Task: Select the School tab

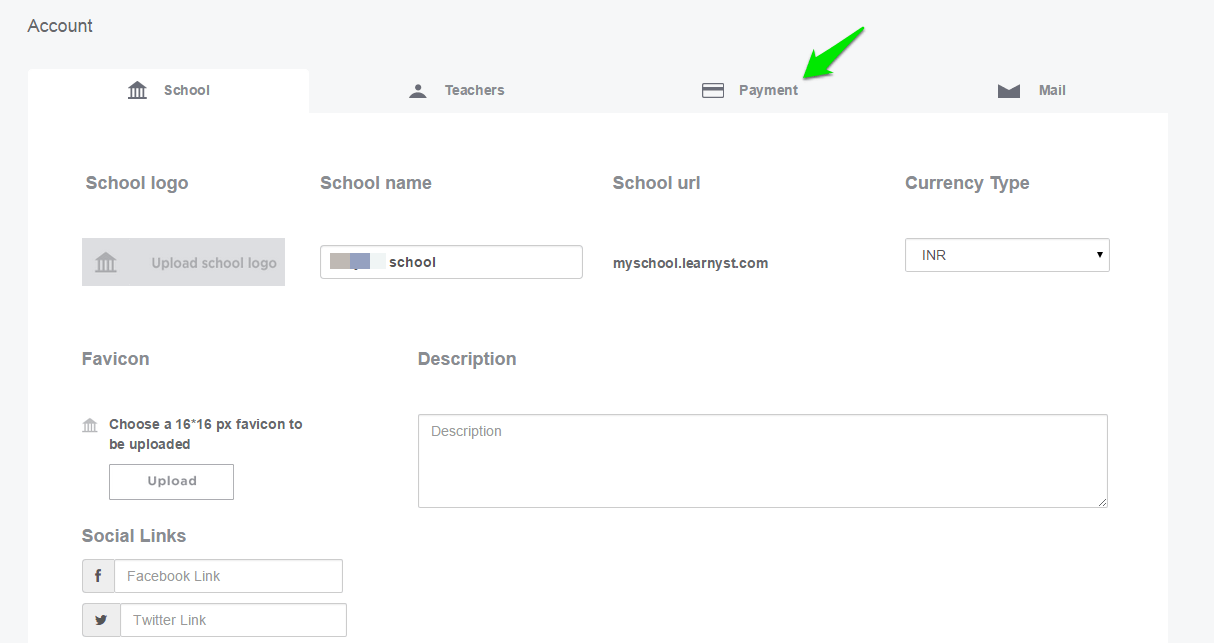Action: [x=168, y=90]
